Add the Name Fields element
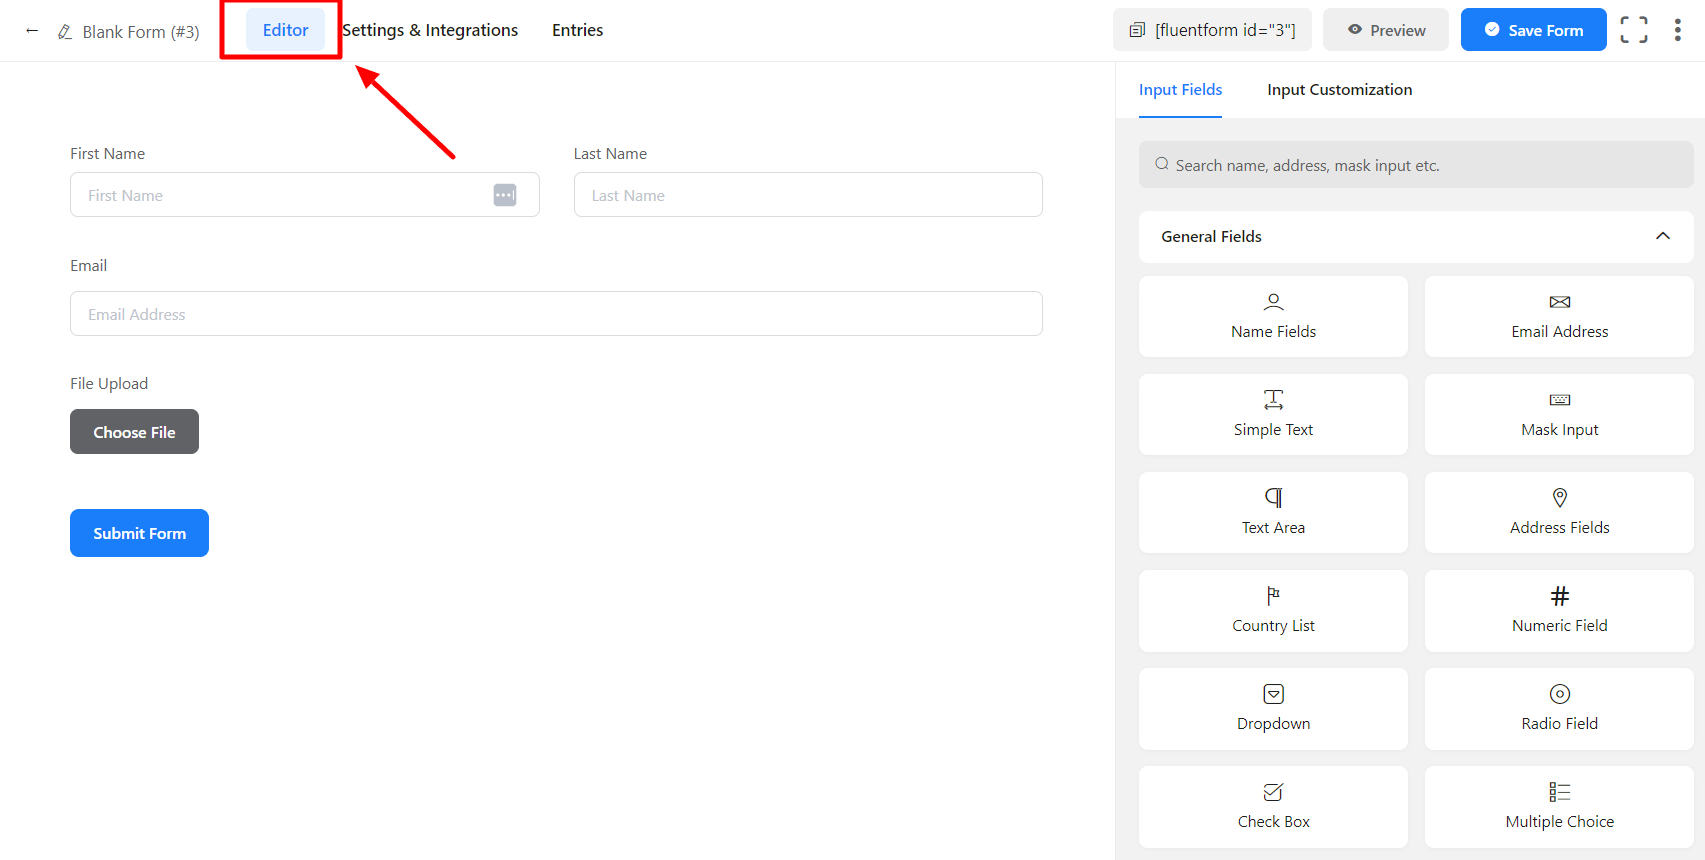 (x=1272, y=316)
